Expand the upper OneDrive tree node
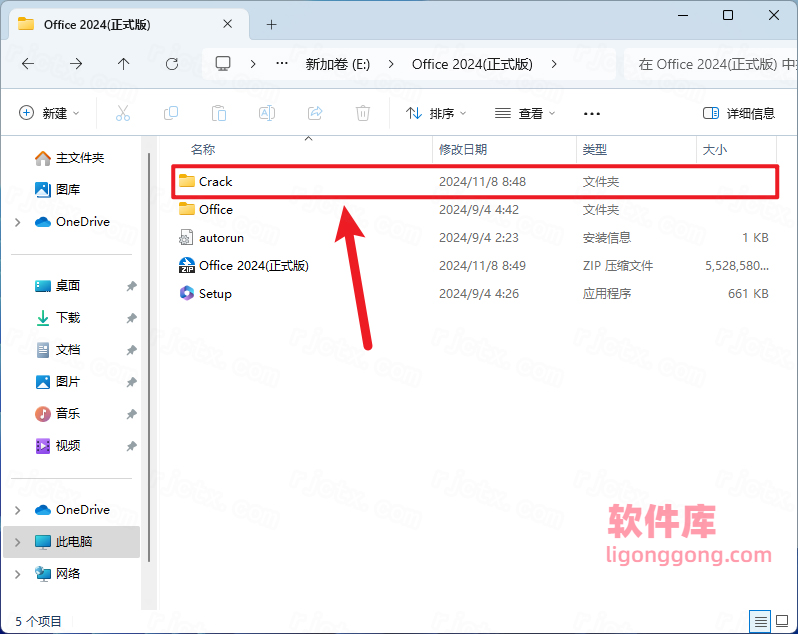Screen dimensions: 798x634 [18, 222]
